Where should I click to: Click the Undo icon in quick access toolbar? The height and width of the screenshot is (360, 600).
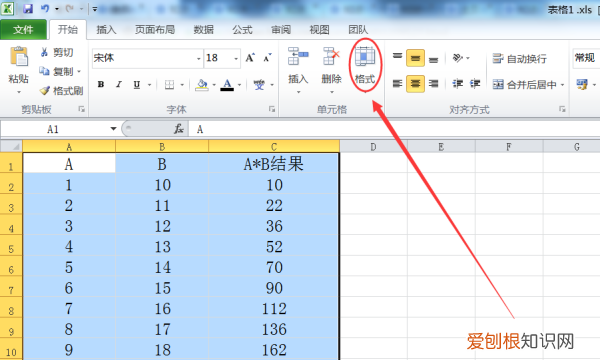(45, 8)
